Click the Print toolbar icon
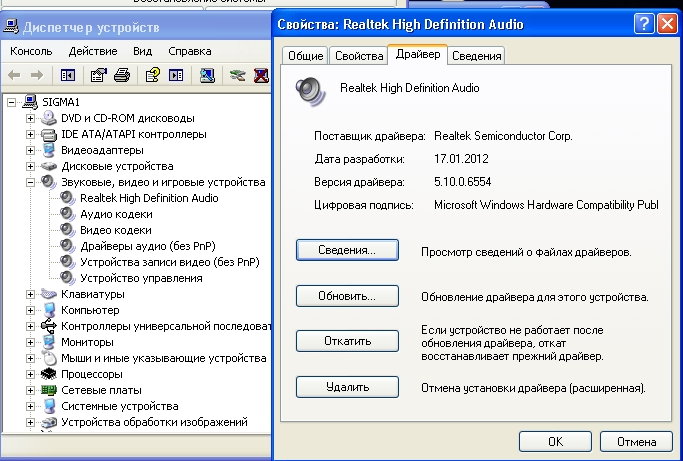The height and width of the screenshot is (461, 683). pyautogui.click(x=122, y=75)
